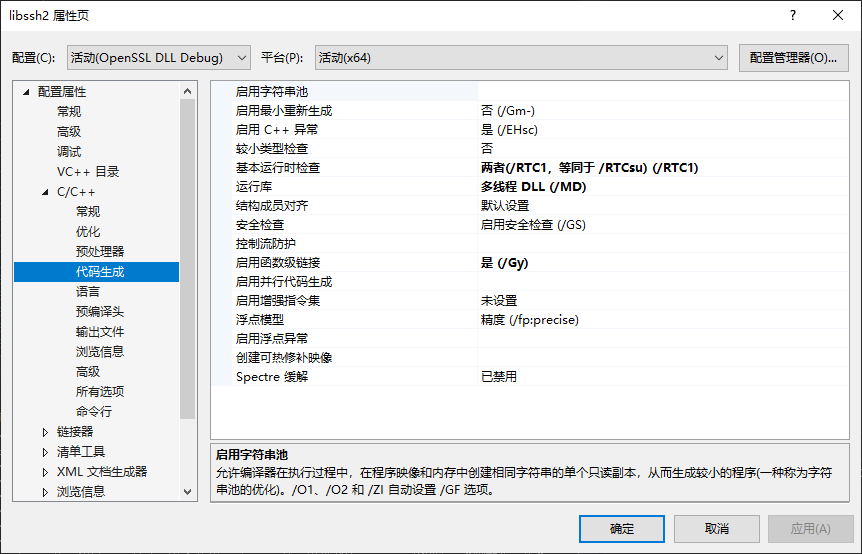Select the 启用字符串池 property row
Screen dimensions: 862x554
coord(529,92)
